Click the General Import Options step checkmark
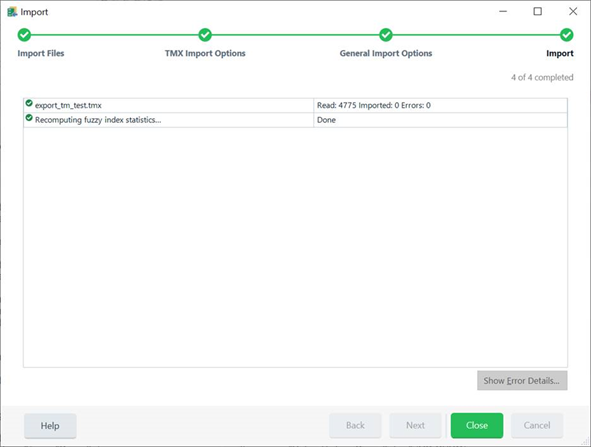This screenshot has height=447, width=591. point(386,35)
